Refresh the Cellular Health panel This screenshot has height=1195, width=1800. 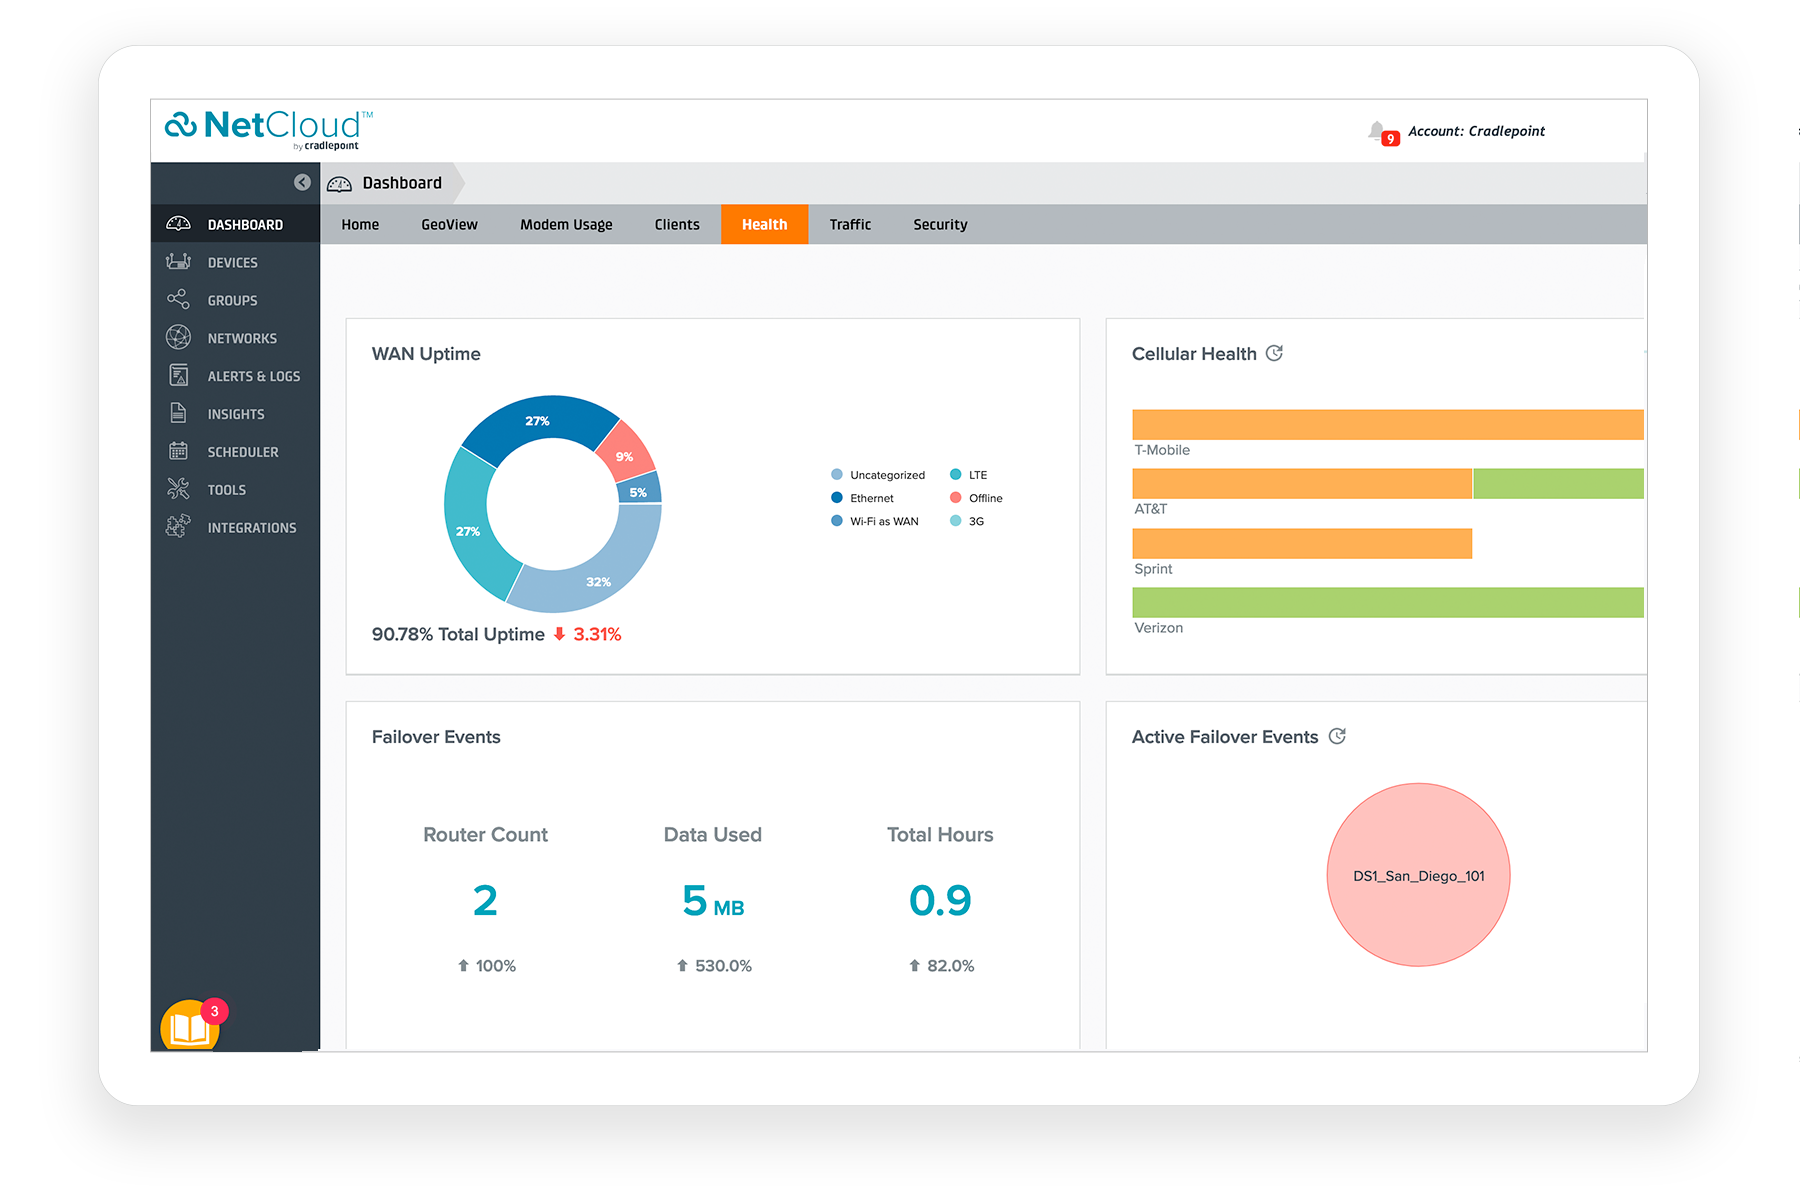pyautogui.click(x=1274, y=353)
